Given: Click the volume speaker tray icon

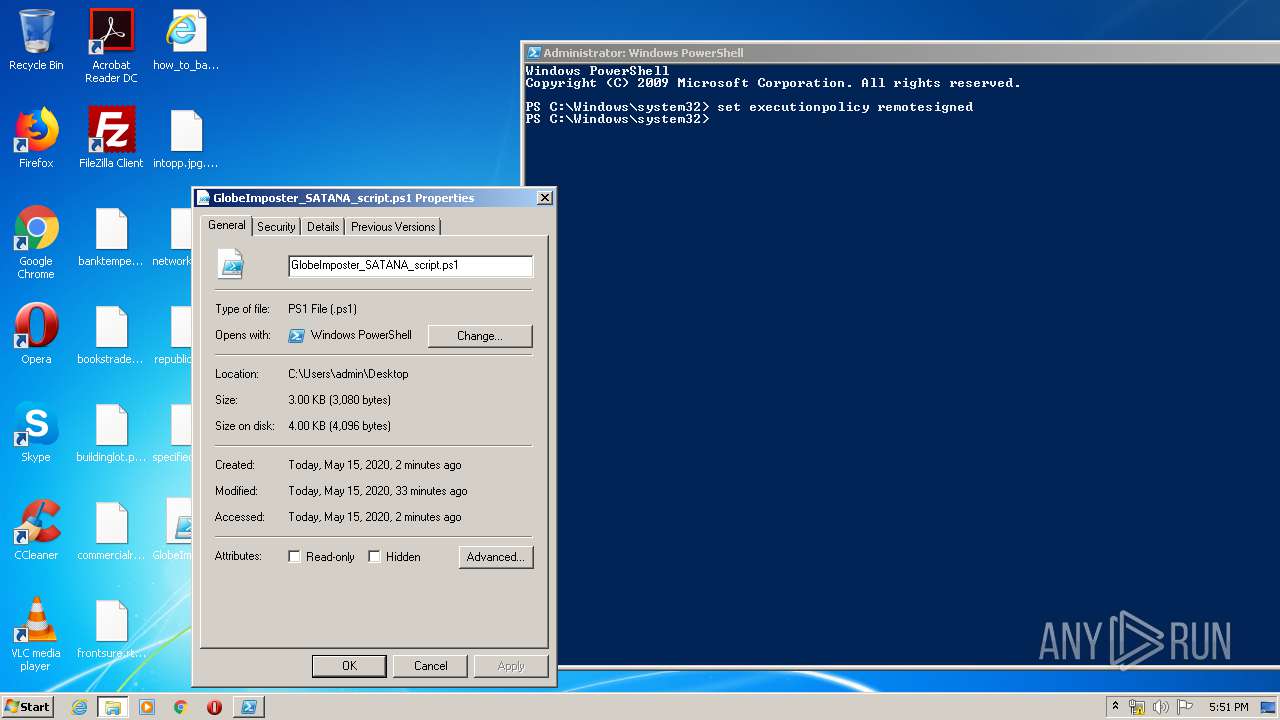Looking at the screenshot, I should [x=1161, y=707].
